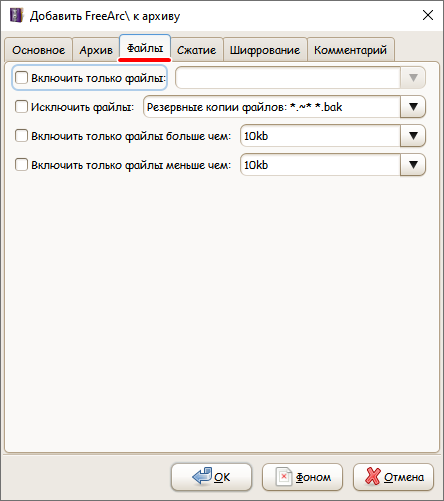
Task: Switch to the Основное tab
Action: 39,50
